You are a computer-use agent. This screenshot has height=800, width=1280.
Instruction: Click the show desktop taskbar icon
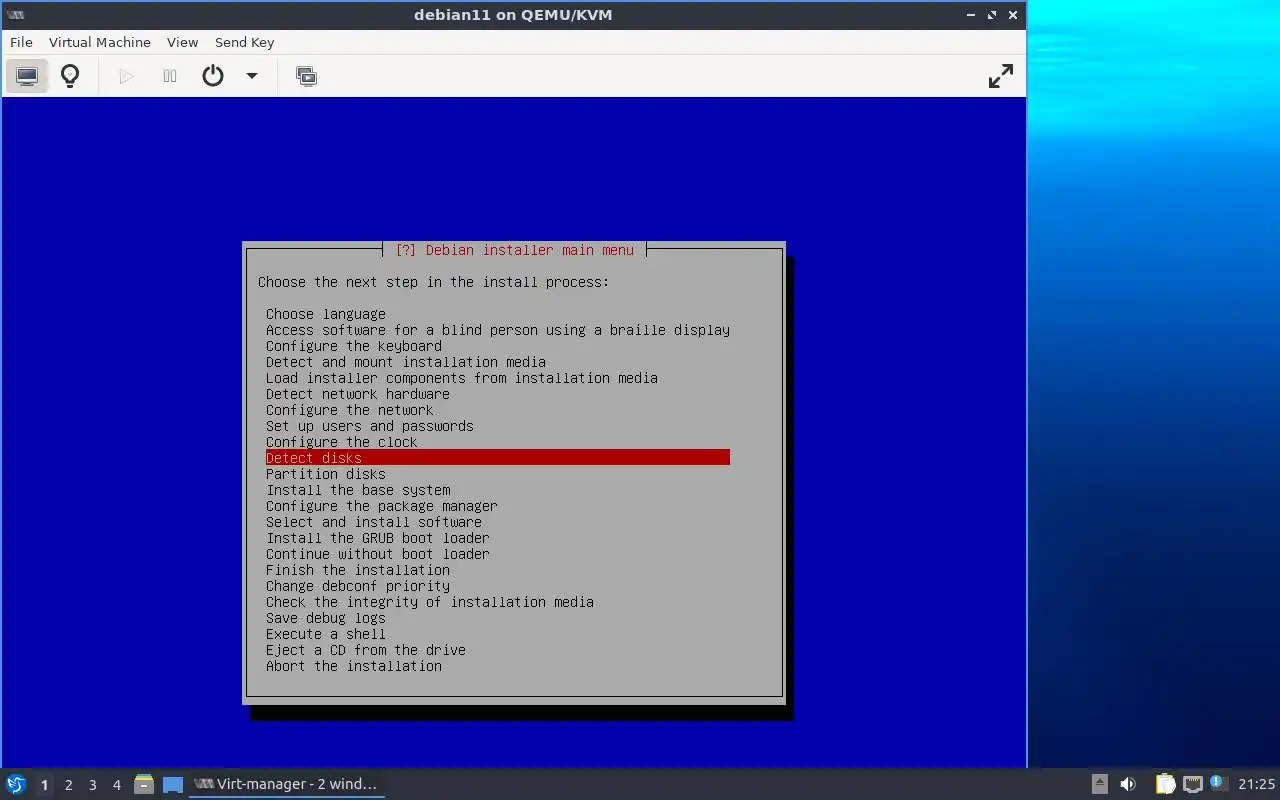172,785
